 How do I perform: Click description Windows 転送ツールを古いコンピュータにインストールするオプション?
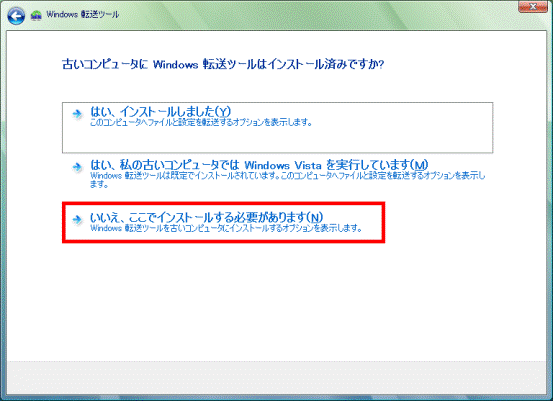pyautogui.click(x=226, y=228)
